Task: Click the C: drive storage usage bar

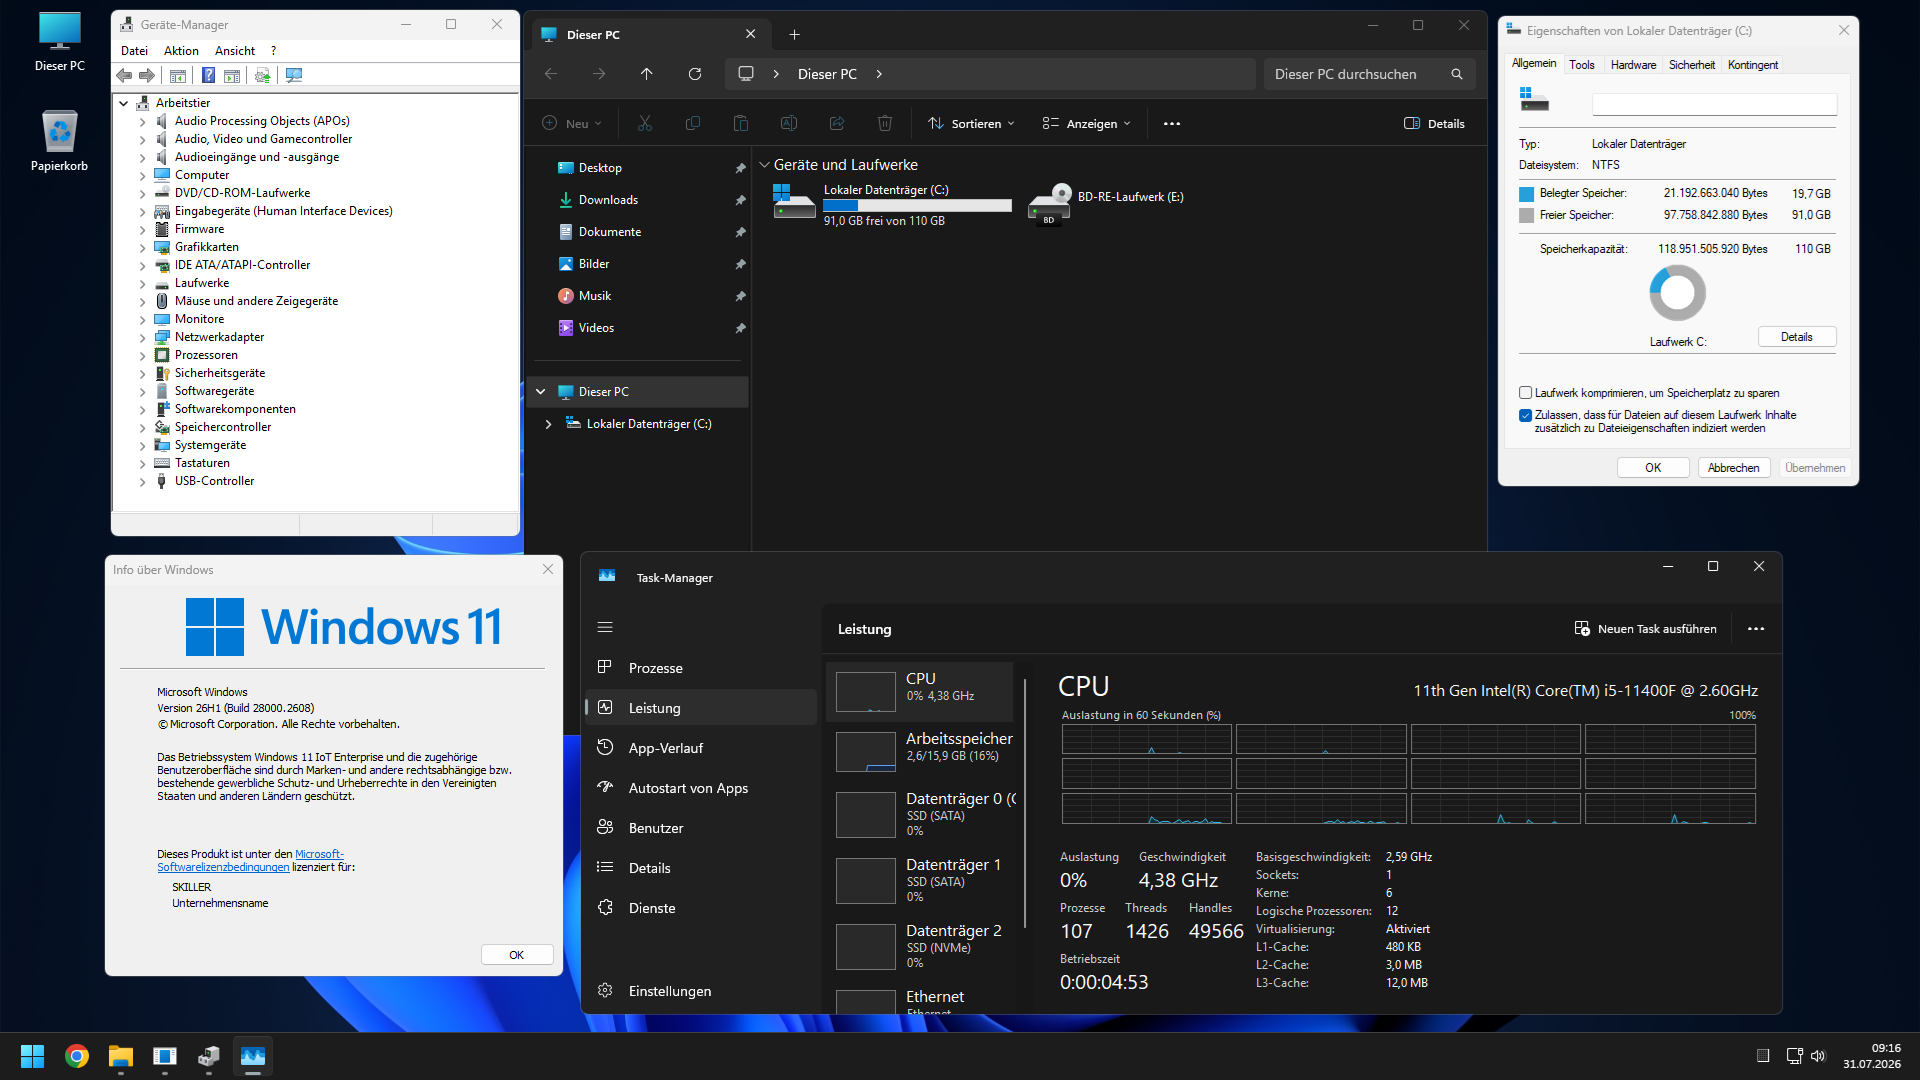Action: tap(917, 206)
